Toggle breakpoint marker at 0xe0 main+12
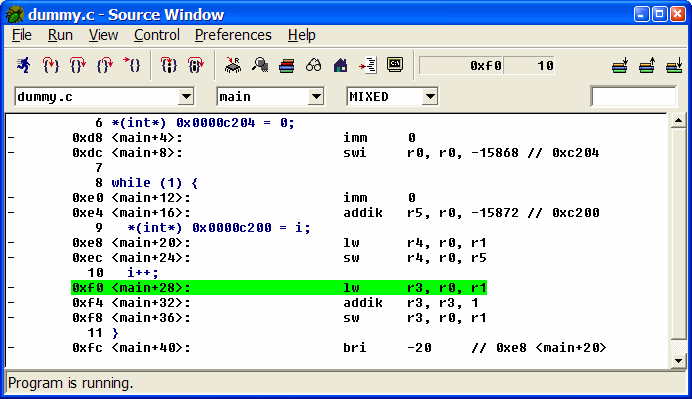The width and height of the screenshot is (692, 399). pyautogui.click(x=11, y=198)
